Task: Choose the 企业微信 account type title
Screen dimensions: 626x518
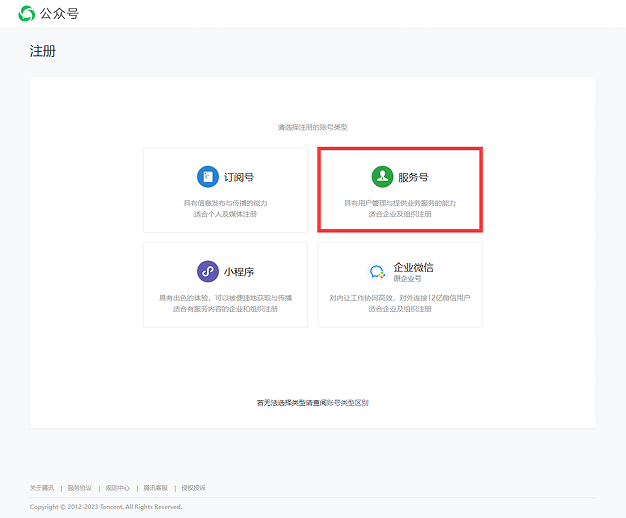Action: pyautogui.click(x=413, y=267)
